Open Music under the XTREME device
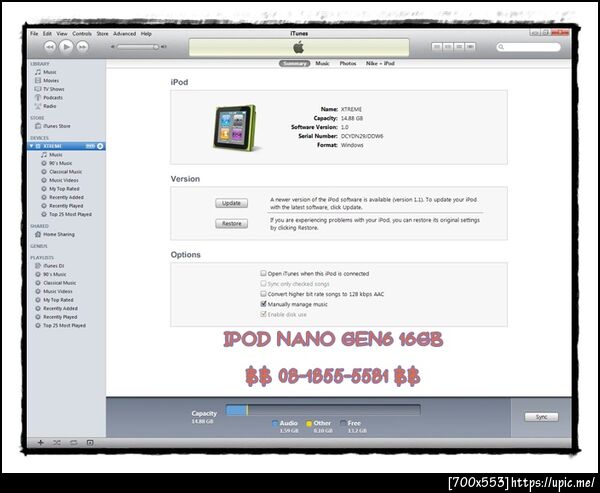The height and width of the screenshot is (493, 600). pyautogui.click(x=55, y=155)
